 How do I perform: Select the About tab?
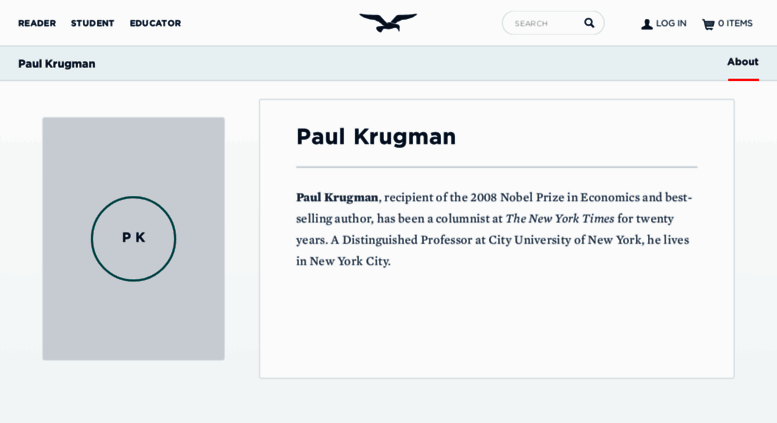tap(742, 62)
